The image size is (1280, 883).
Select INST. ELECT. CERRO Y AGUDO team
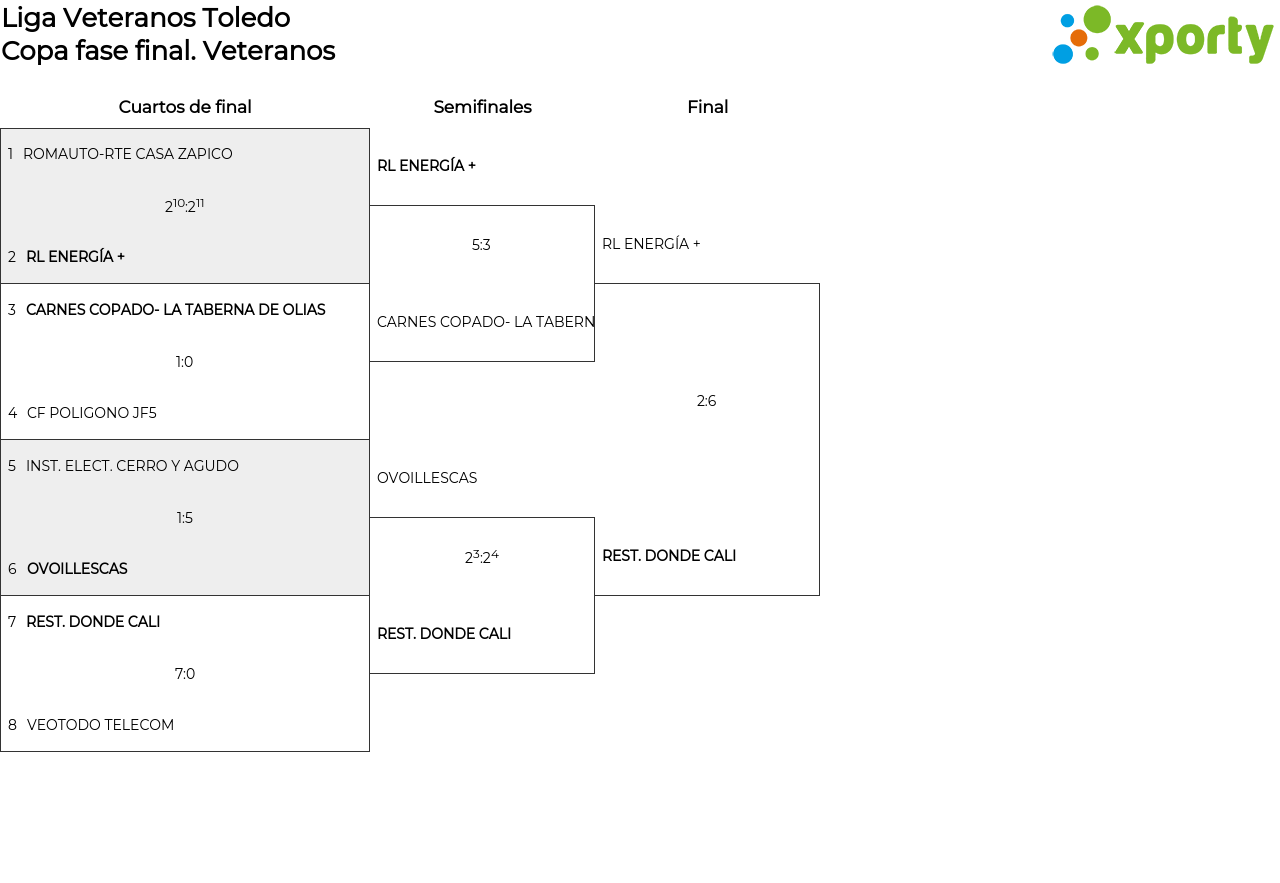click(x=132, y=466)
